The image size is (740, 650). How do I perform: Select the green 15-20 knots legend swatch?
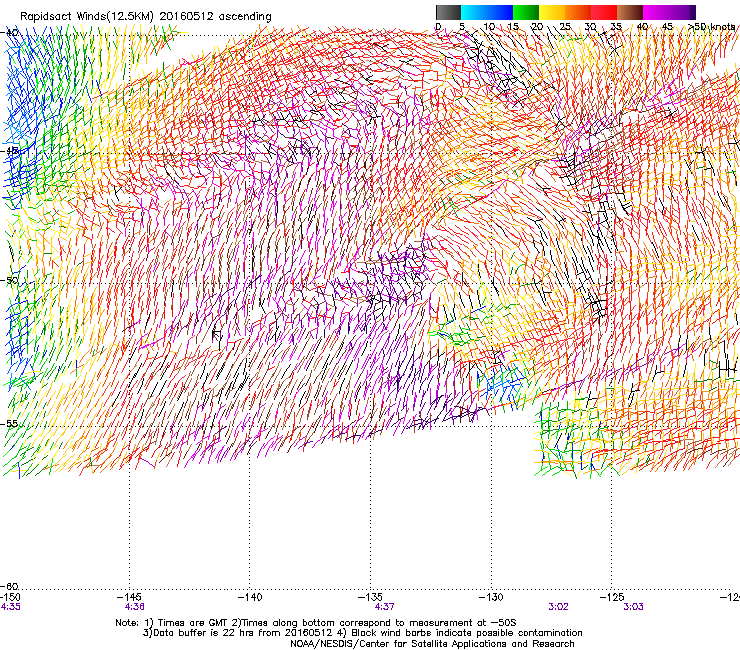pos(526,12)
